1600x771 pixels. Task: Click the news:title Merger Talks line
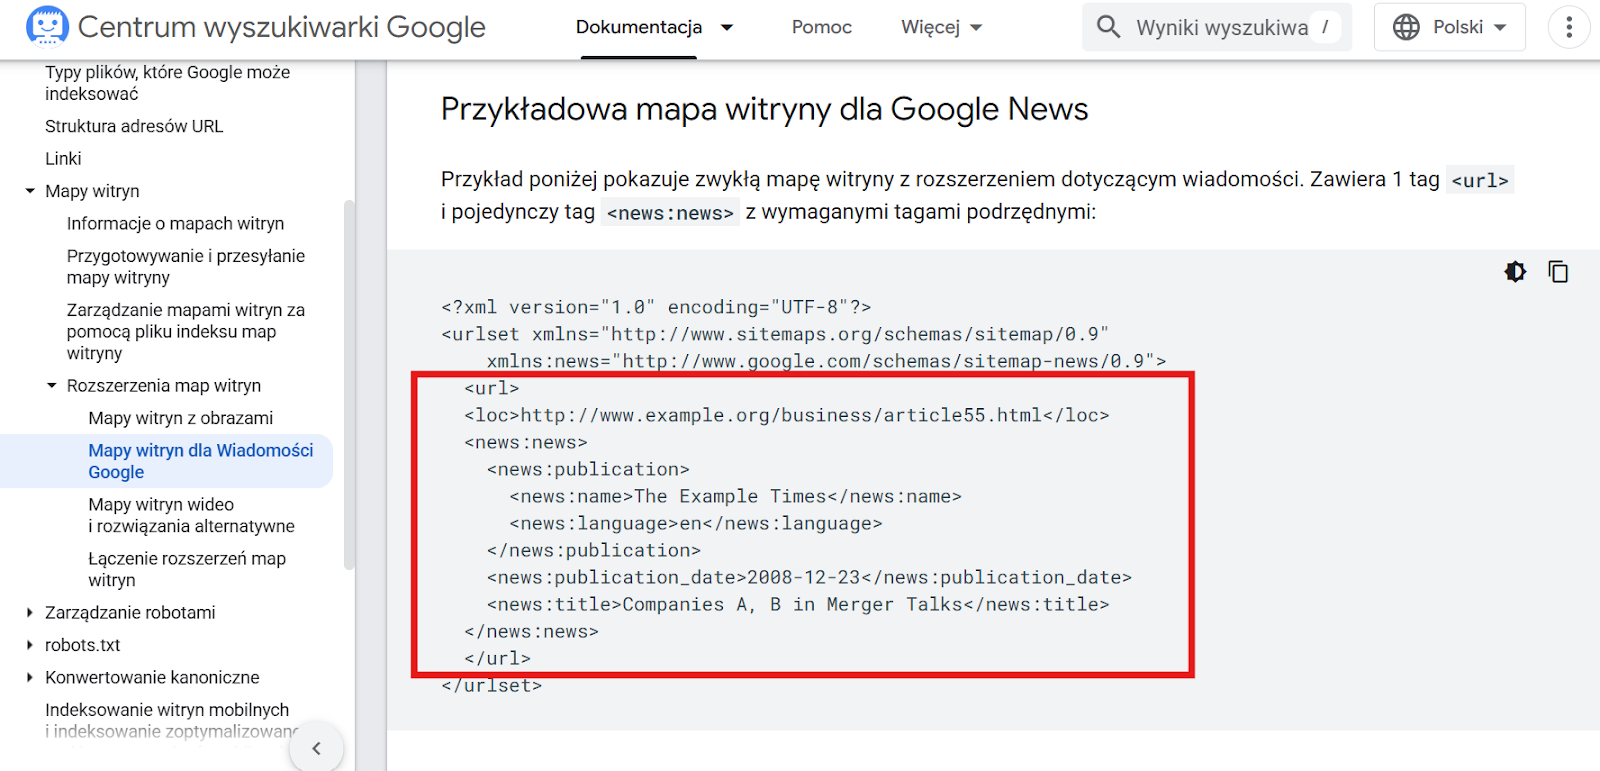(798, 604)
